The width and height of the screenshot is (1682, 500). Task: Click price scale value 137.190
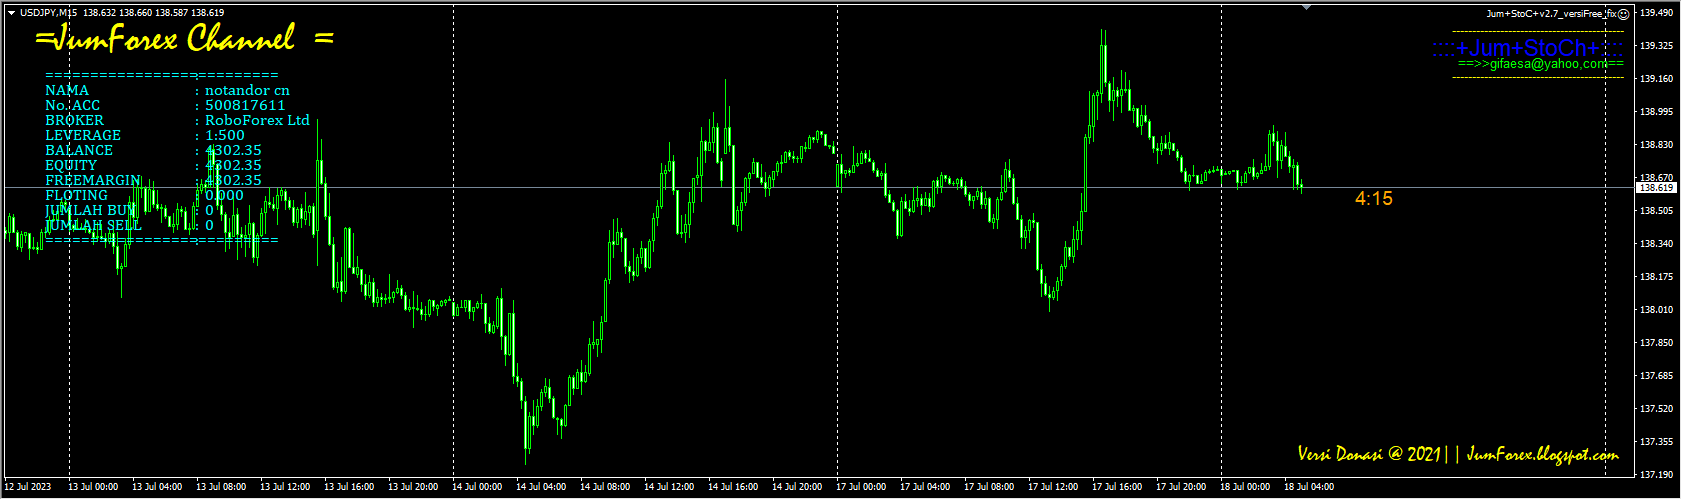pos(1657,475)
